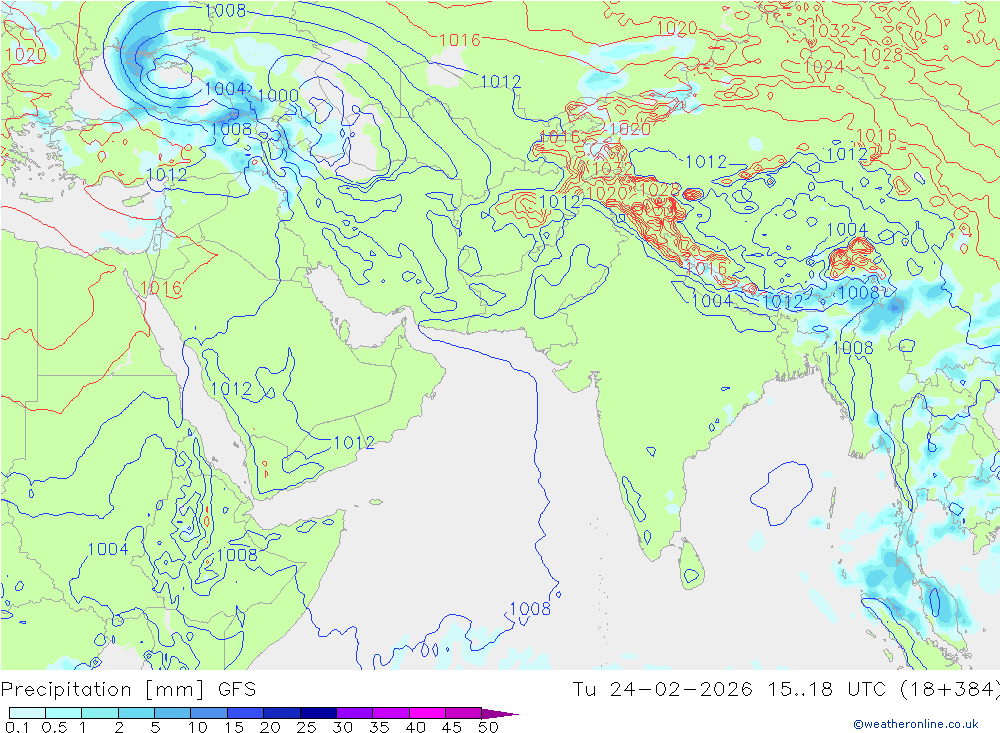Image resolution: width=1000 pixels, height=733 pixels.
Task: Click the weatheronline.co.uk copyright link
Action: click(916, 723)
